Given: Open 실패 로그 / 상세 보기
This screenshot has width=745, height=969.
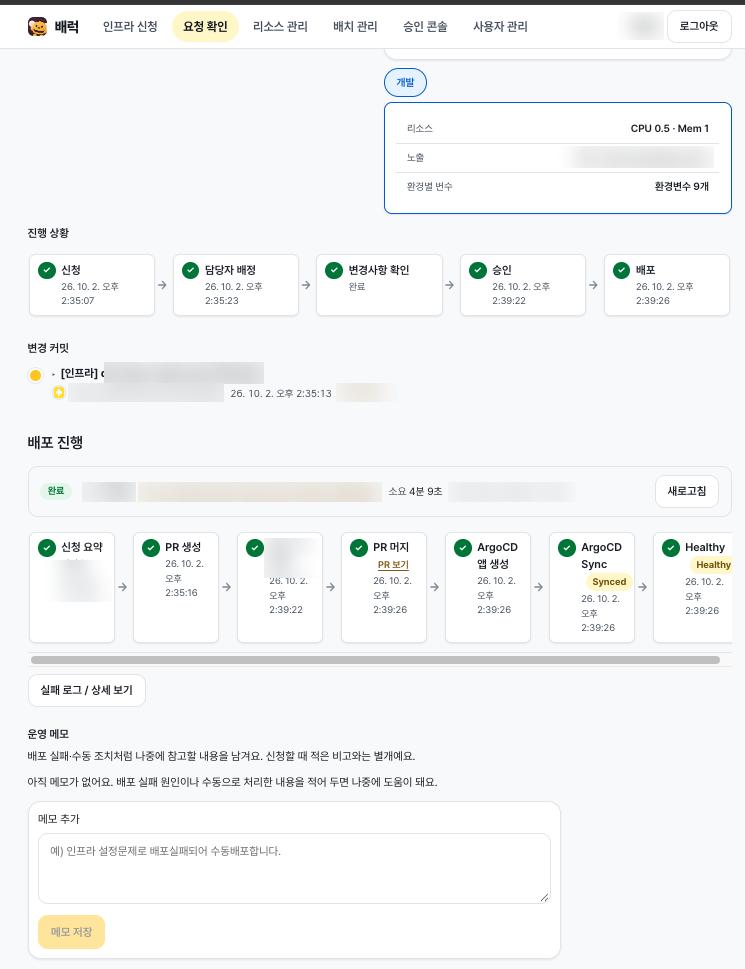Looking at the screenshot, I should (87, 690).
